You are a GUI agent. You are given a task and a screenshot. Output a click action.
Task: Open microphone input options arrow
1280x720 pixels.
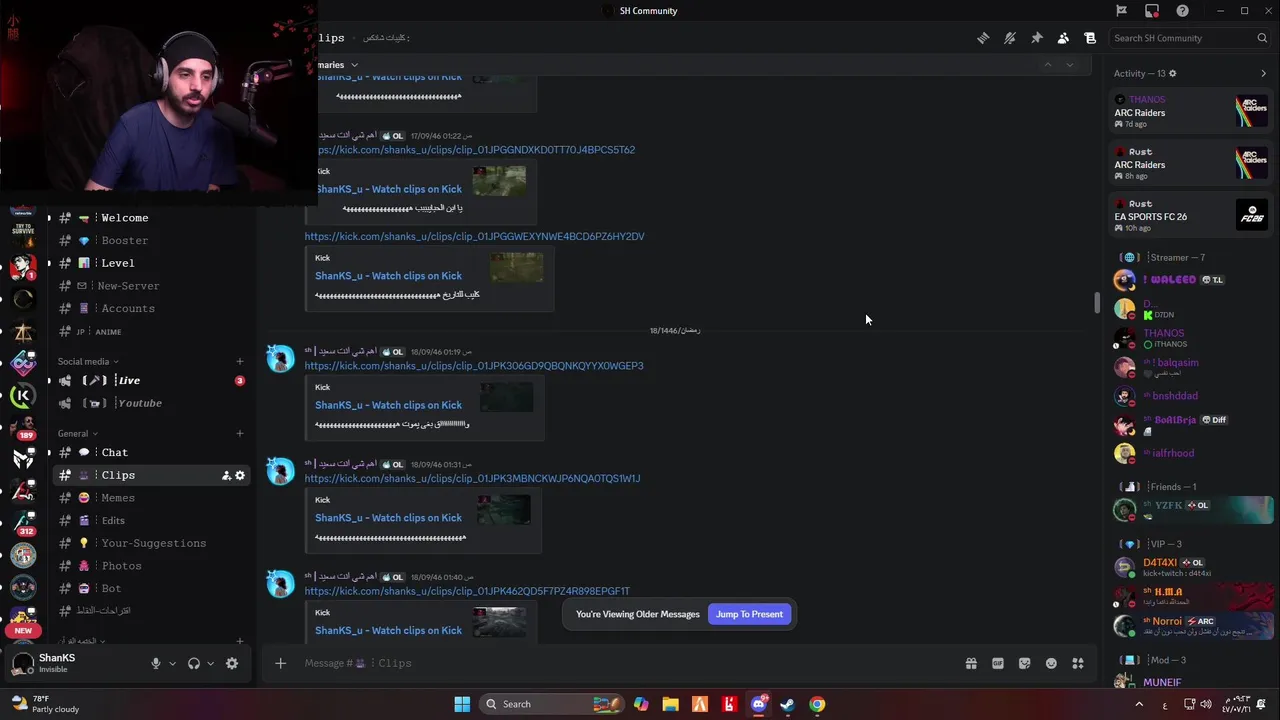pos(172,663)
